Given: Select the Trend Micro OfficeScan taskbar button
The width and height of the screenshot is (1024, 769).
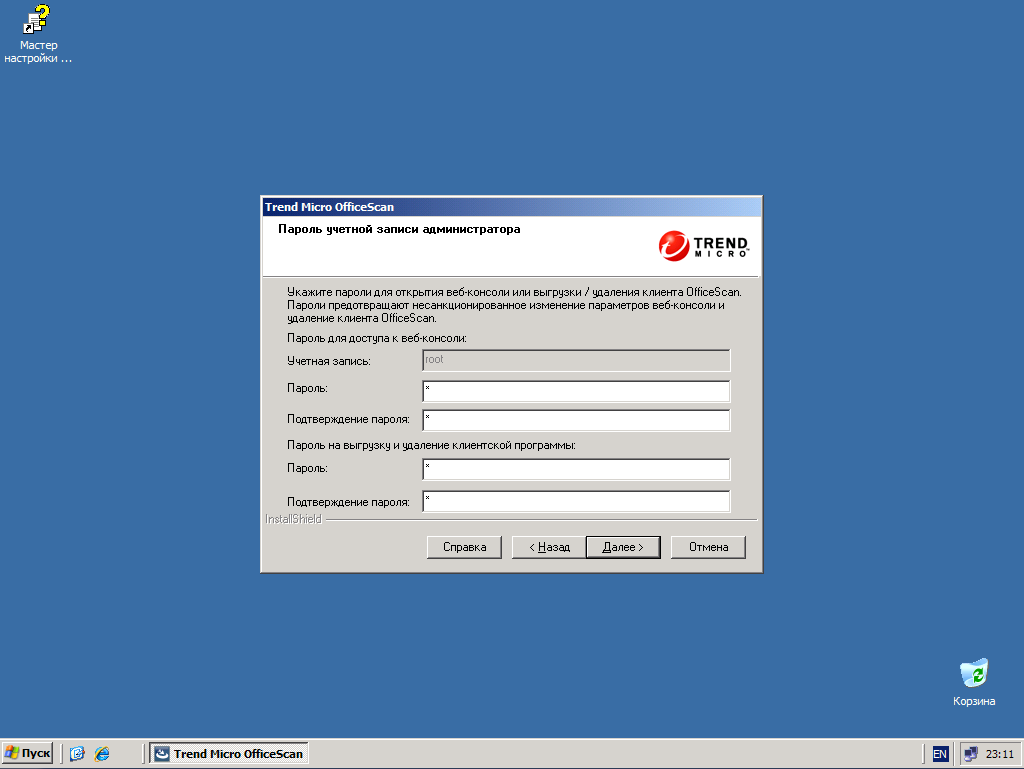Looking at the screenshot, I should click(x=229, y=753).
